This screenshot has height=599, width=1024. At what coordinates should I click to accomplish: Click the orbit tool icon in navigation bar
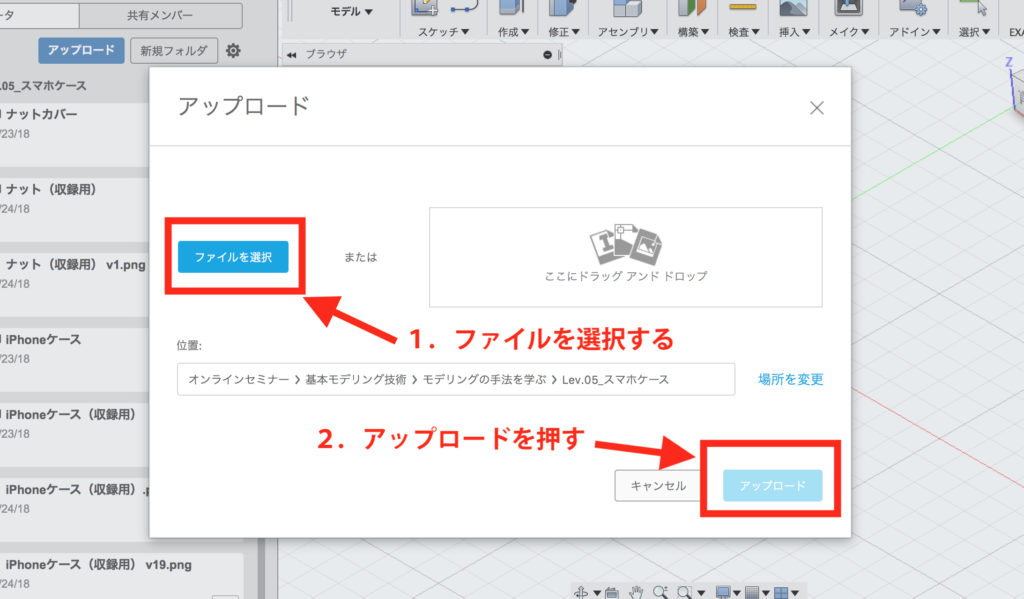pyautogui.click(x=582, y=592)
